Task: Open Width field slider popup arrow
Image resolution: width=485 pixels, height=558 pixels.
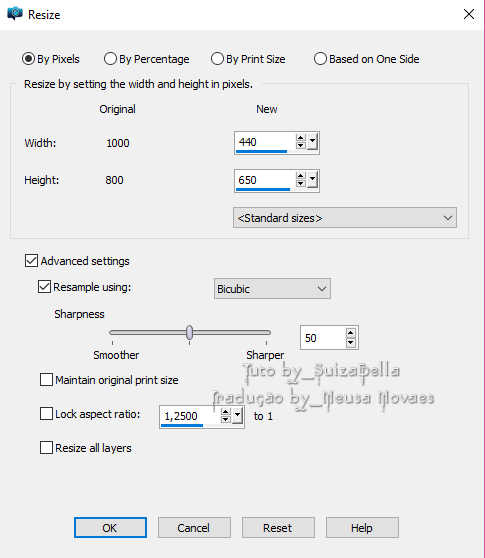Action: coord(312,142)
